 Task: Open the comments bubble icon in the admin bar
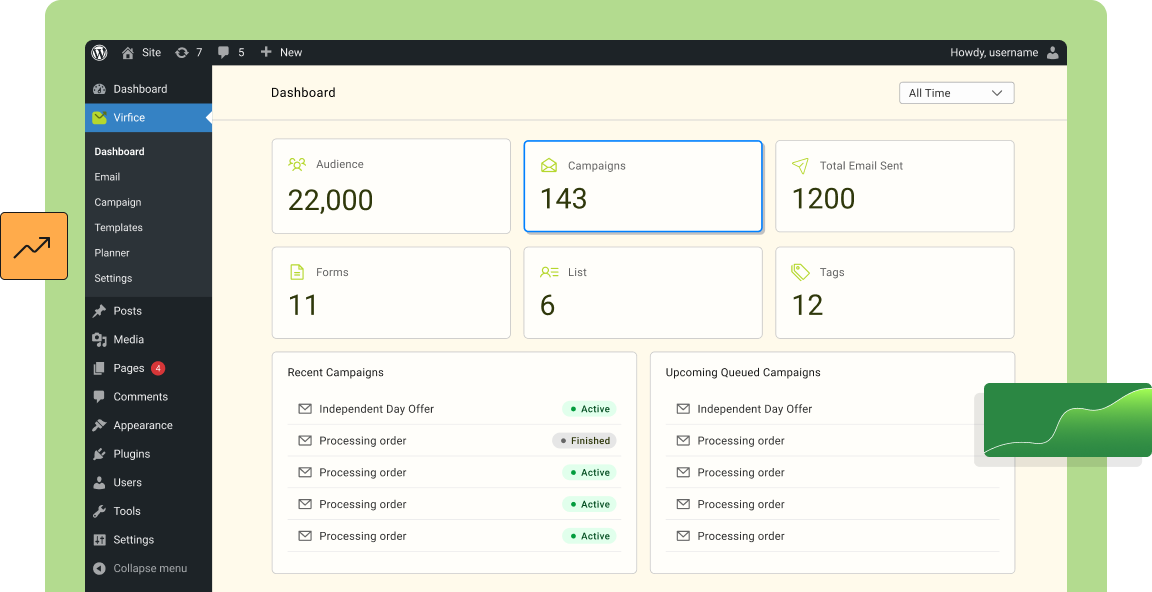click(x=224, y=53)
